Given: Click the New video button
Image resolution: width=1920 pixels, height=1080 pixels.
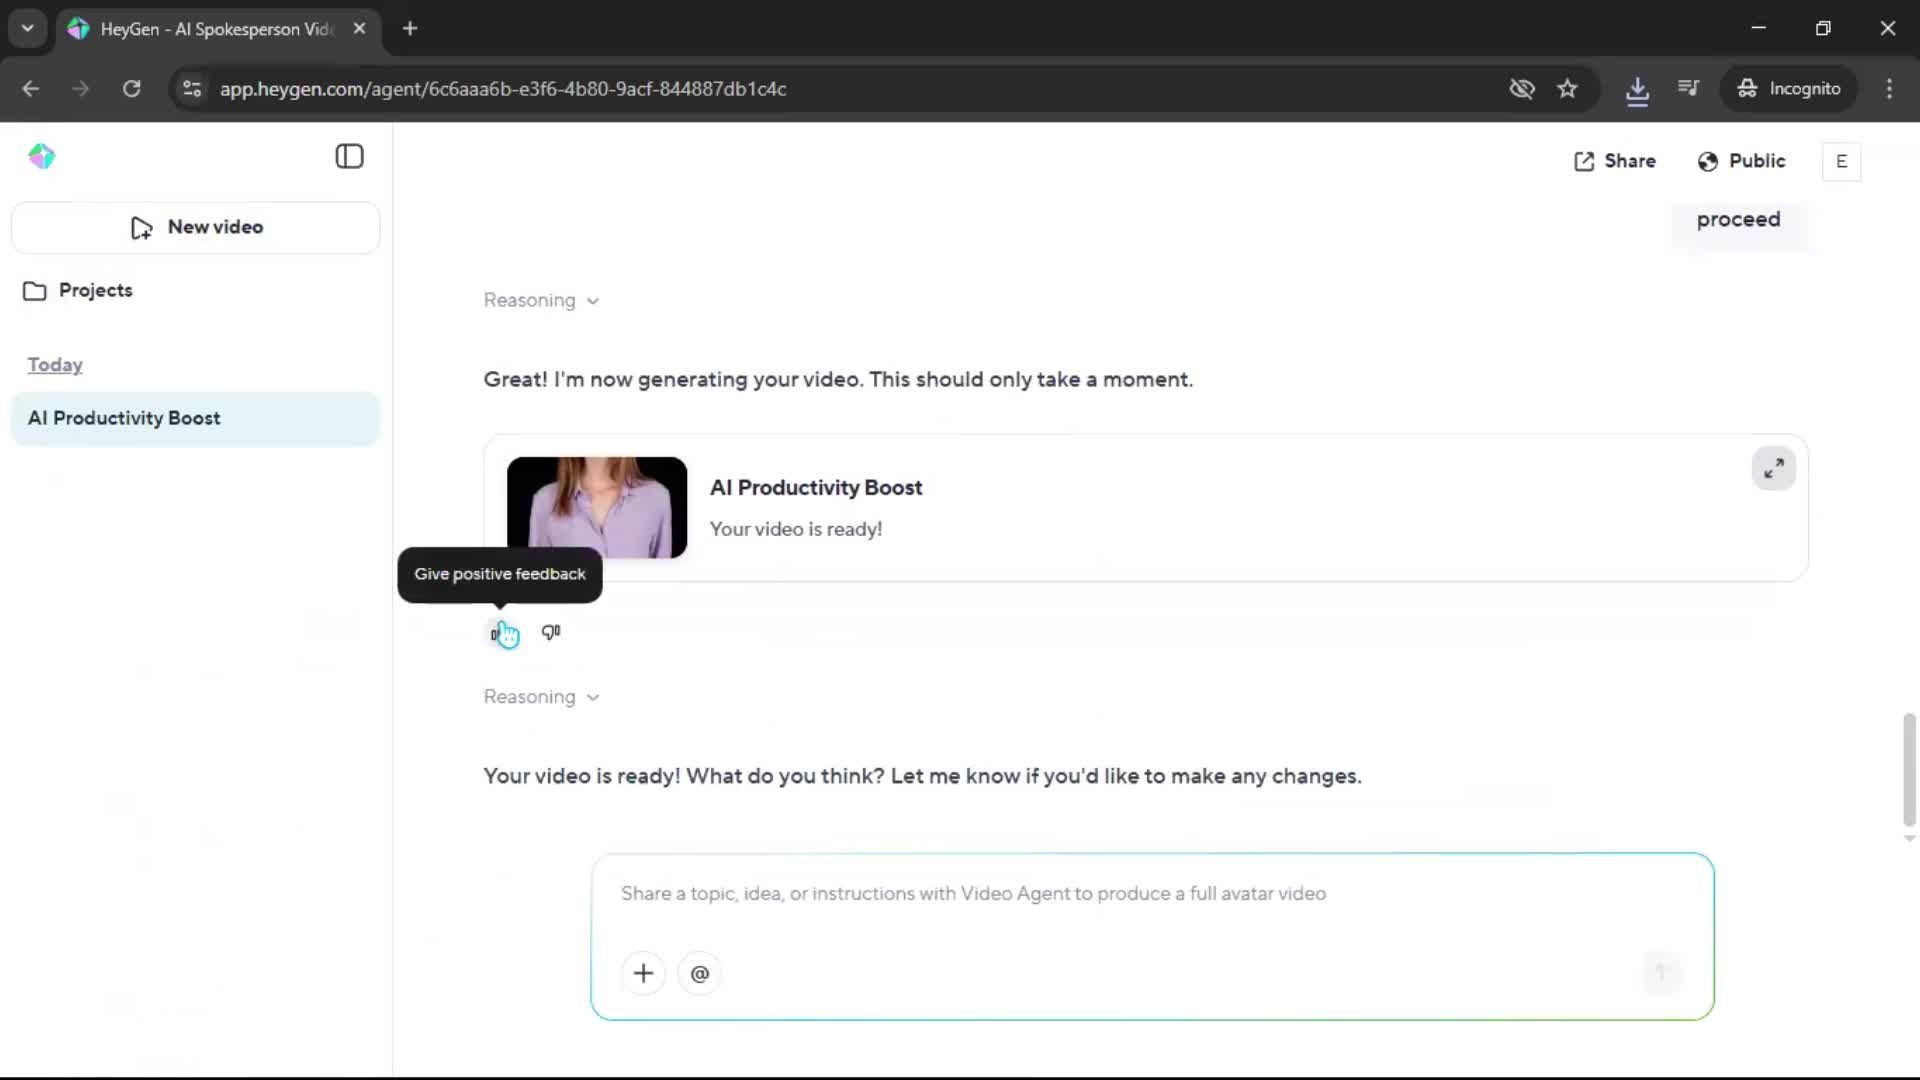Looking at the screenshot, I should point(196,227).
